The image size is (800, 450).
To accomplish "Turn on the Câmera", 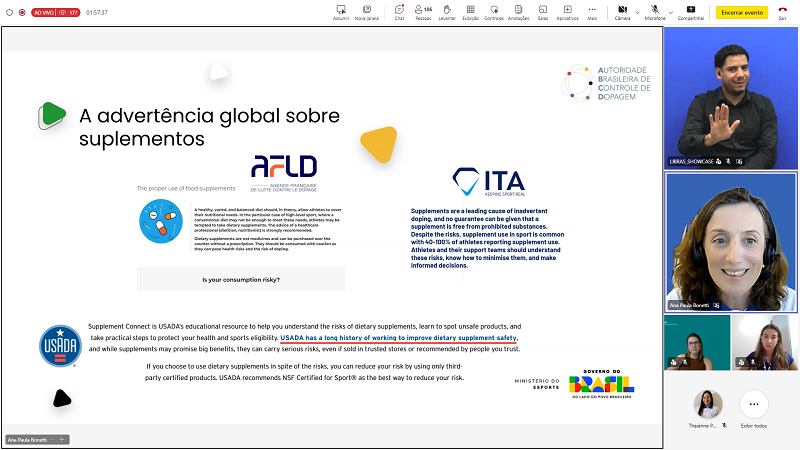I will [622, 10].
